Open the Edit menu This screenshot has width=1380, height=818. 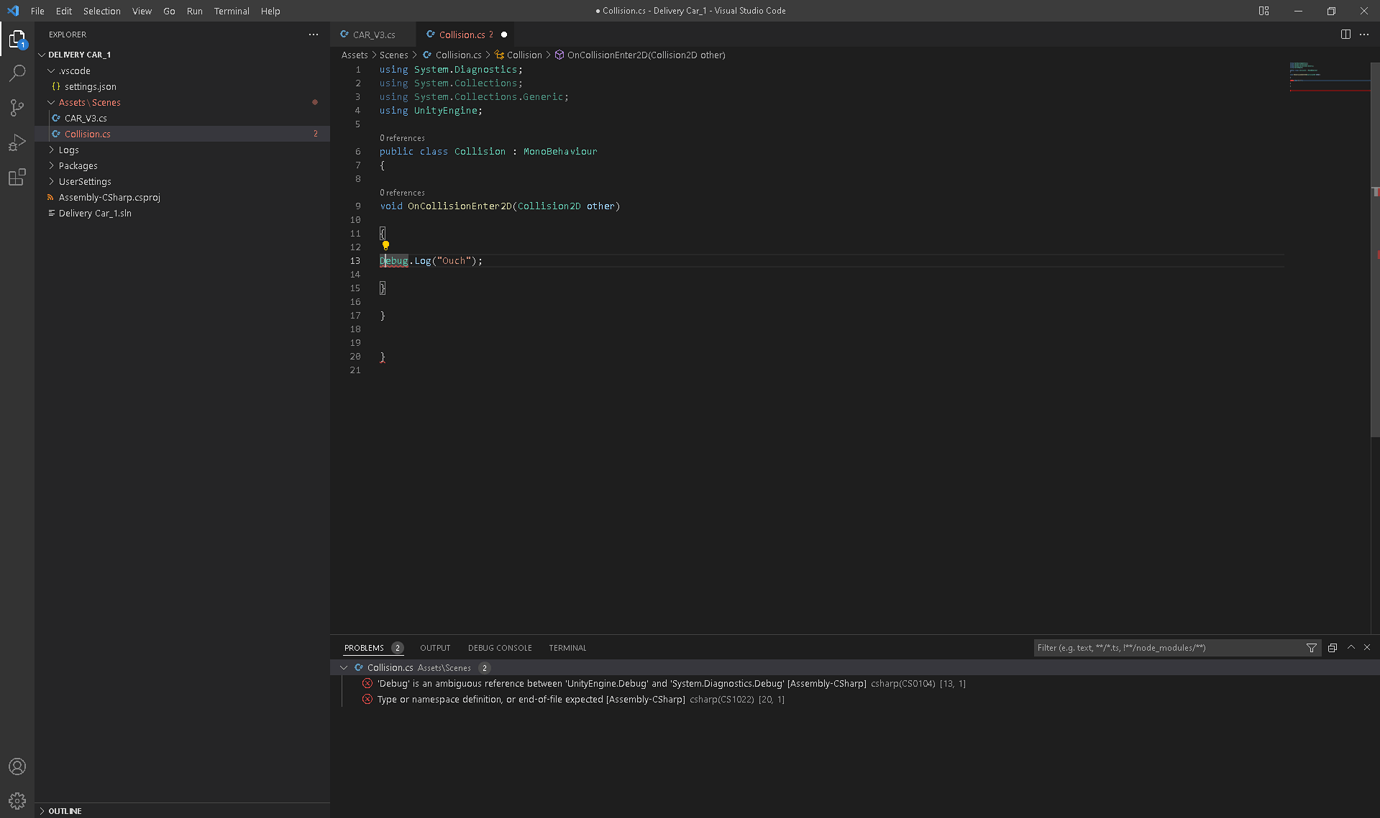(x=63, y=11)
